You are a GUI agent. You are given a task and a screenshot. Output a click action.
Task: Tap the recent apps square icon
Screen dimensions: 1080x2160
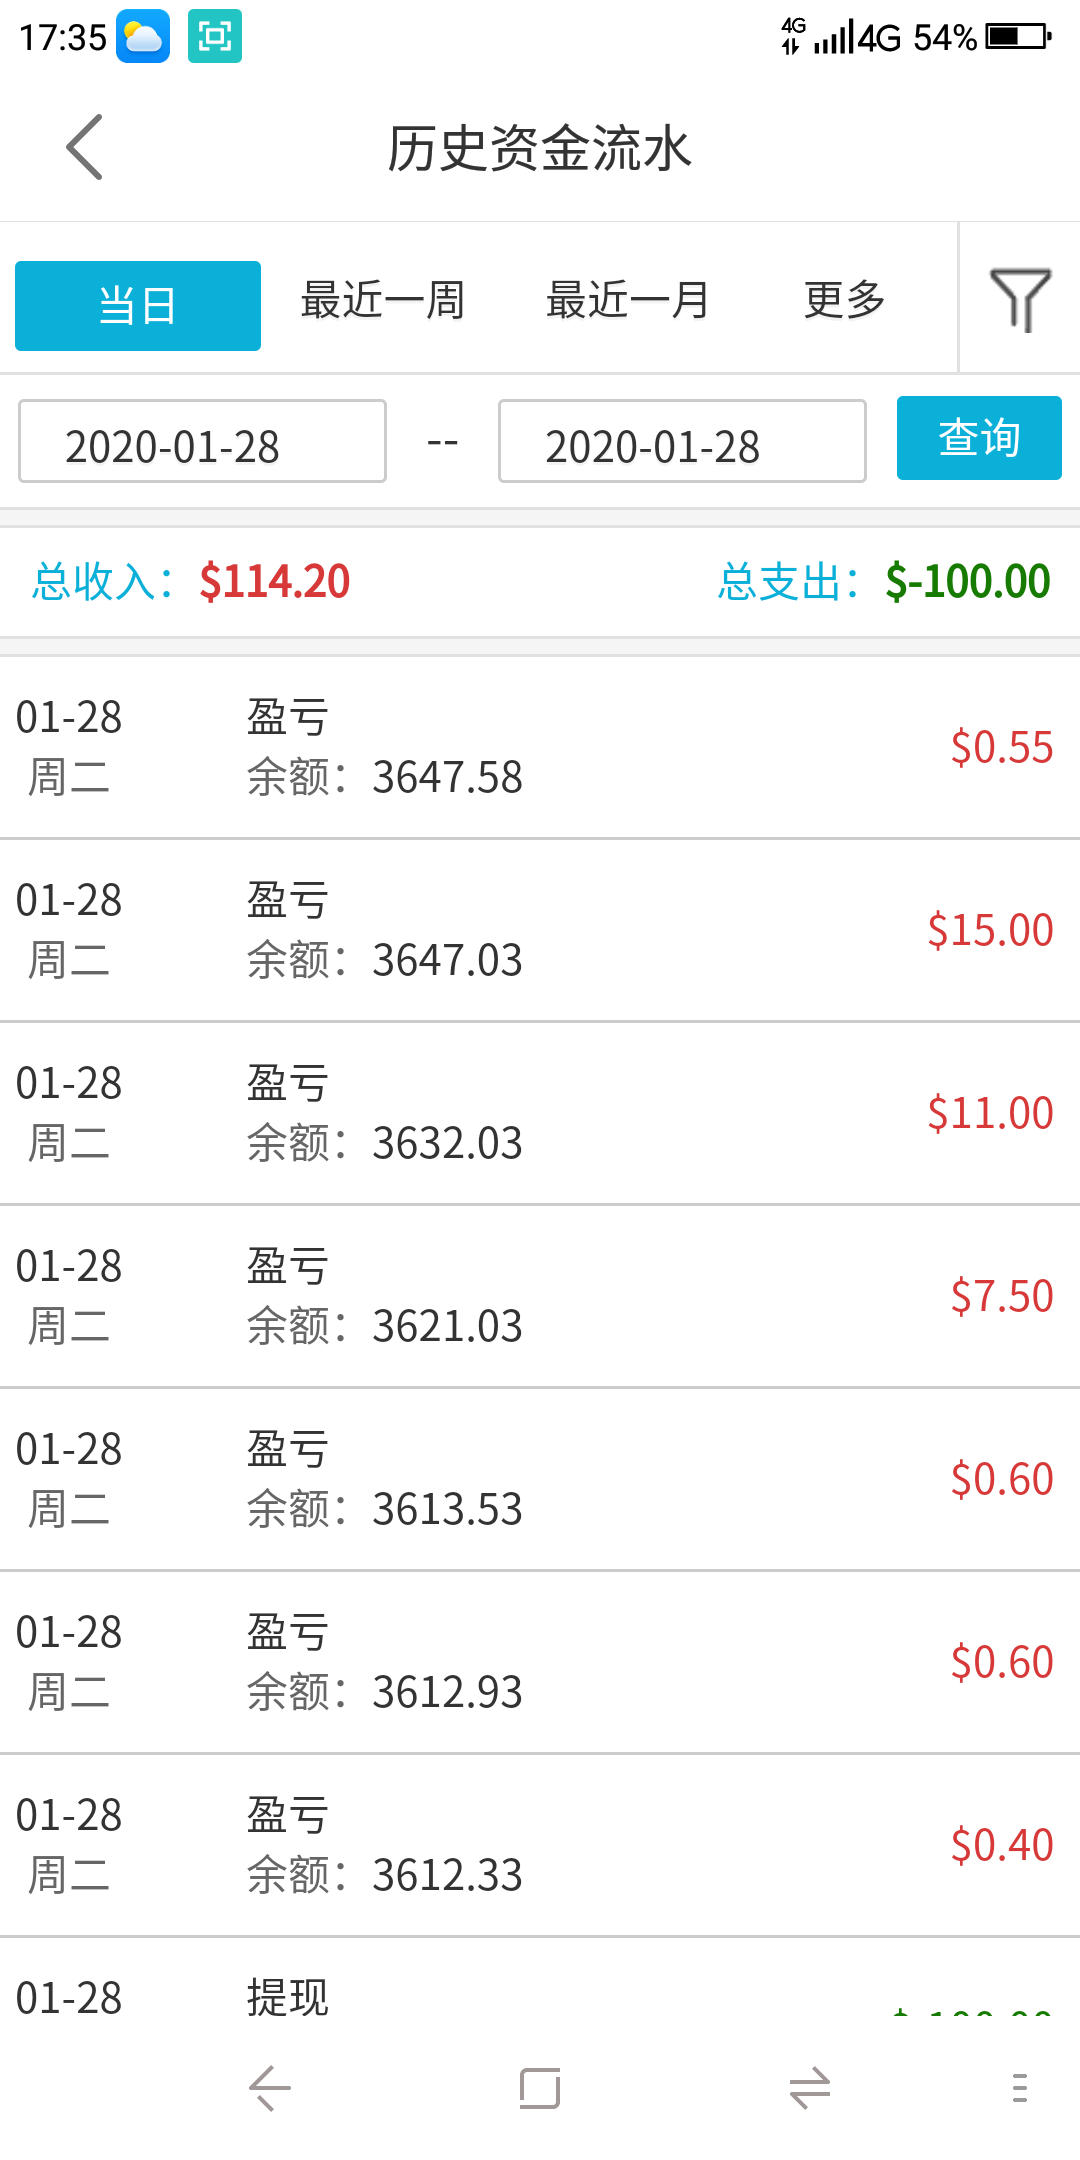(540, 2088)
